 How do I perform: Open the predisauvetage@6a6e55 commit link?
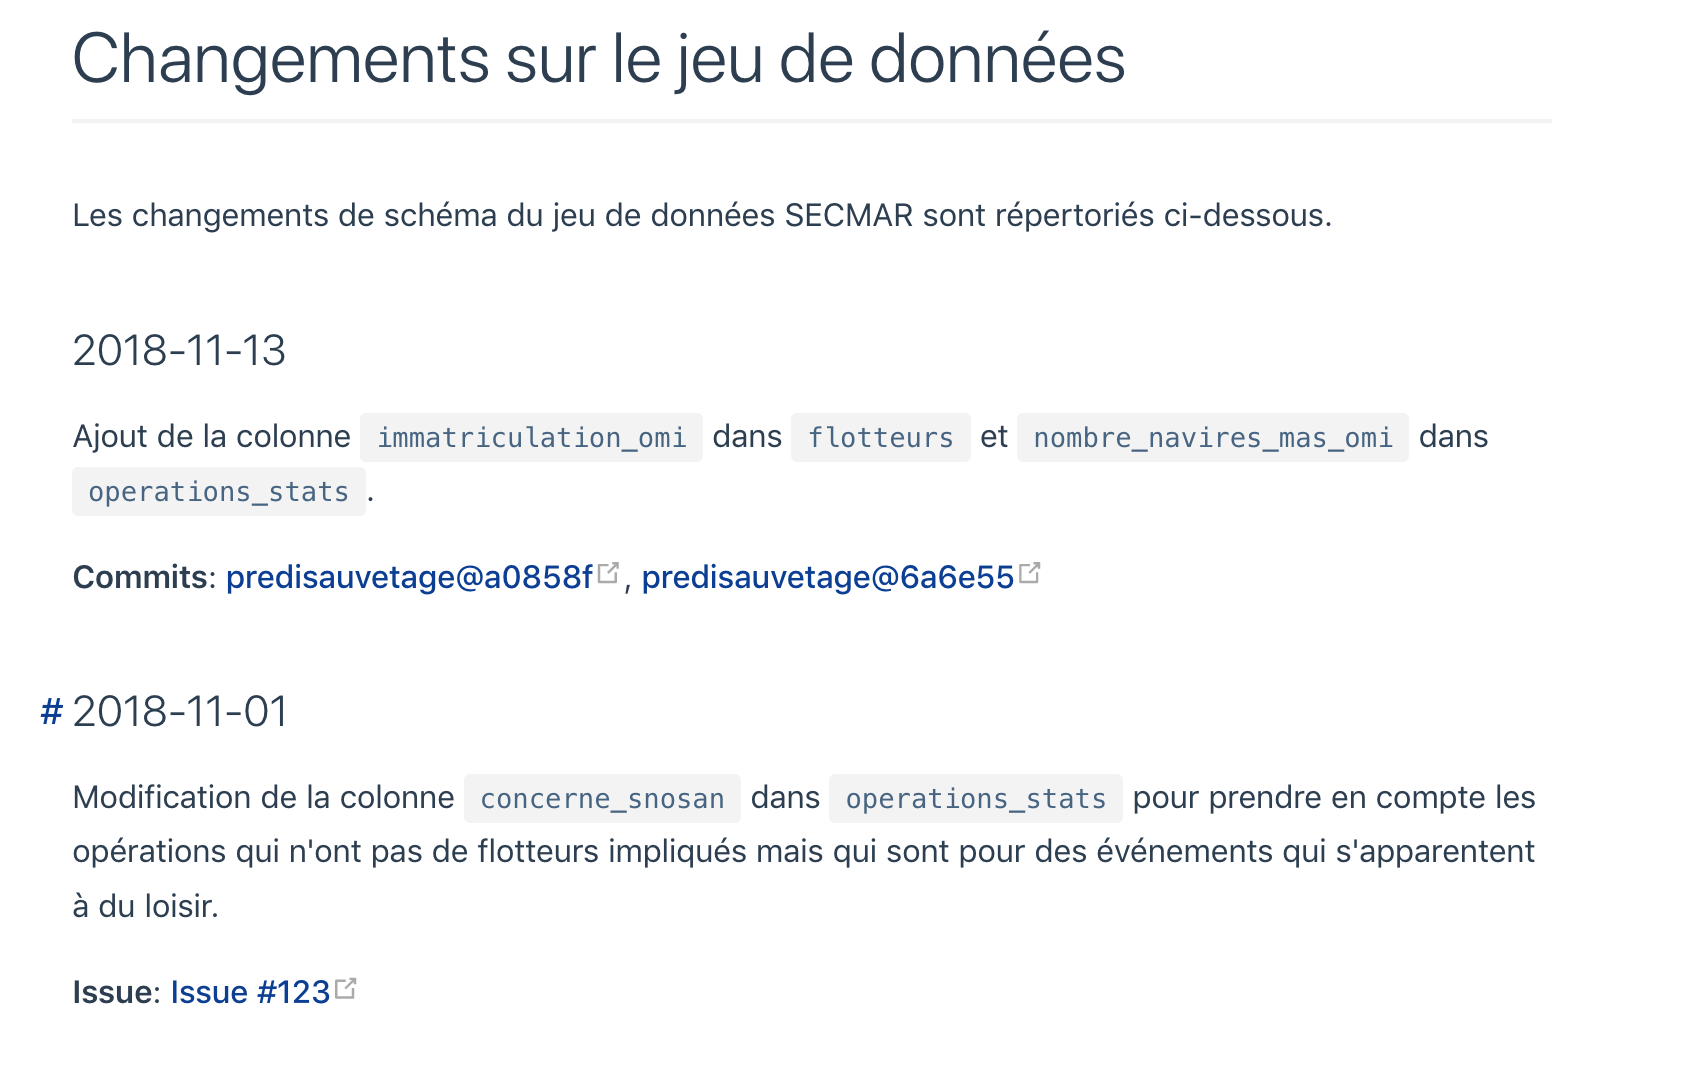(827, 577)
